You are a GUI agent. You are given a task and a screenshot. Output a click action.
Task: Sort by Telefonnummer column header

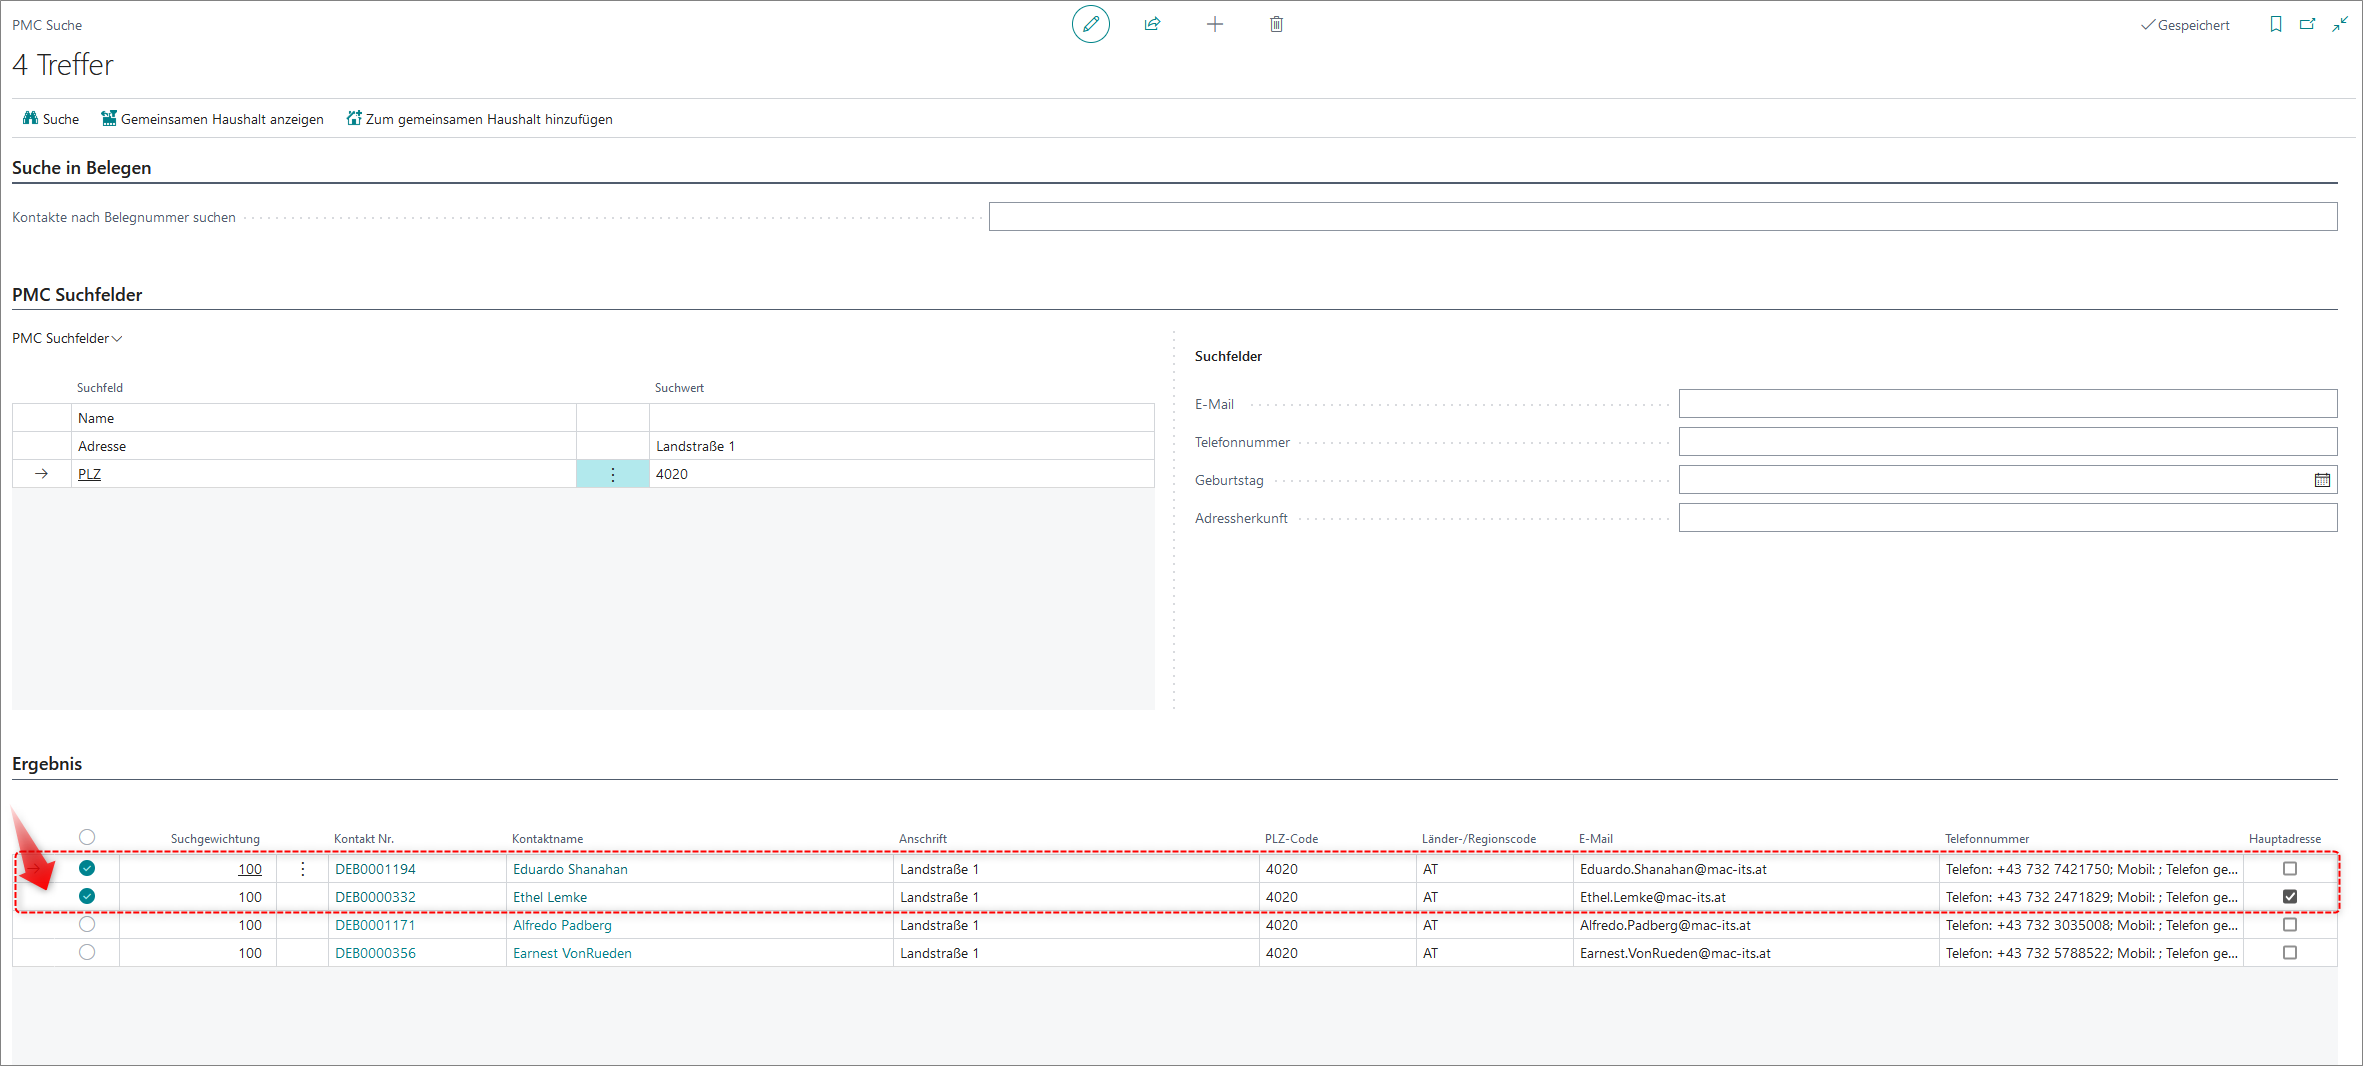point(1987,839)
